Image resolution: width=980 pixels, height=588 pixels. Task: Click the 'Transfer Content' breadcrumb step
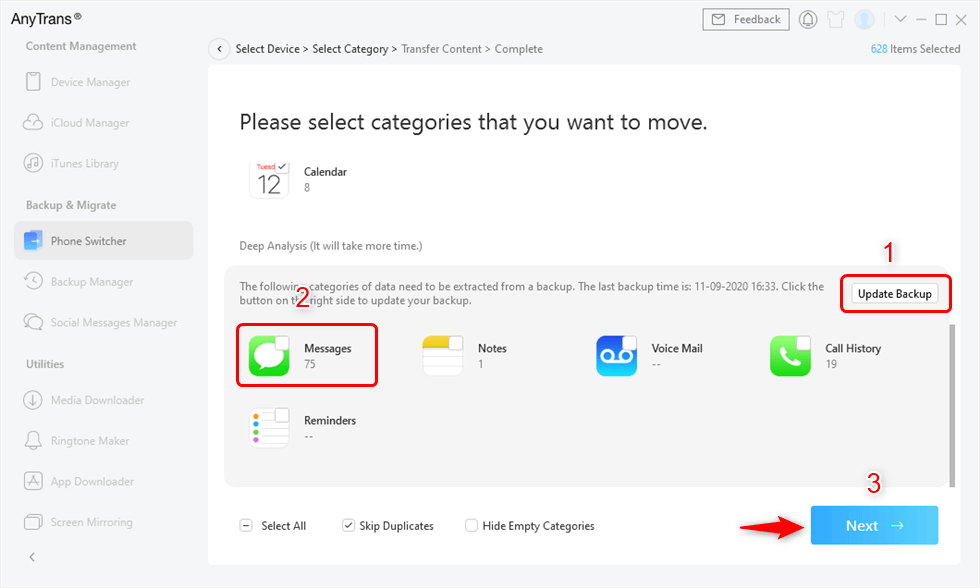pyautogui.click(x=441, y=49)
